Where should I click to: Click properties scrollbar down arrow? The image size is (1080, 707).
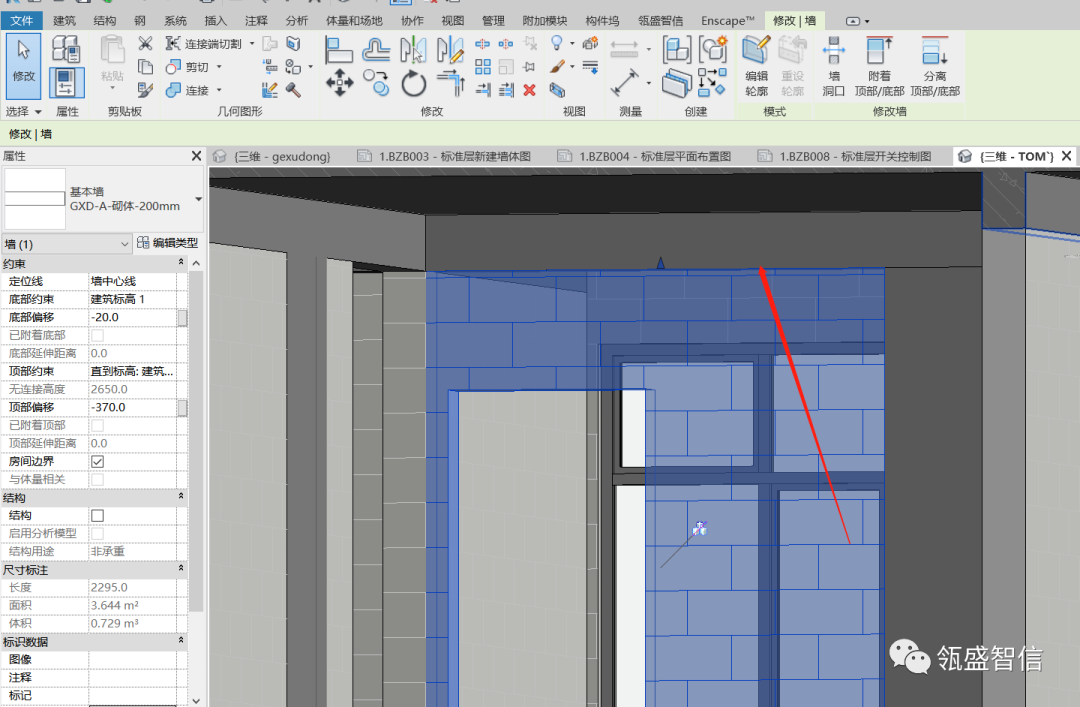click(x=196, y=700)
